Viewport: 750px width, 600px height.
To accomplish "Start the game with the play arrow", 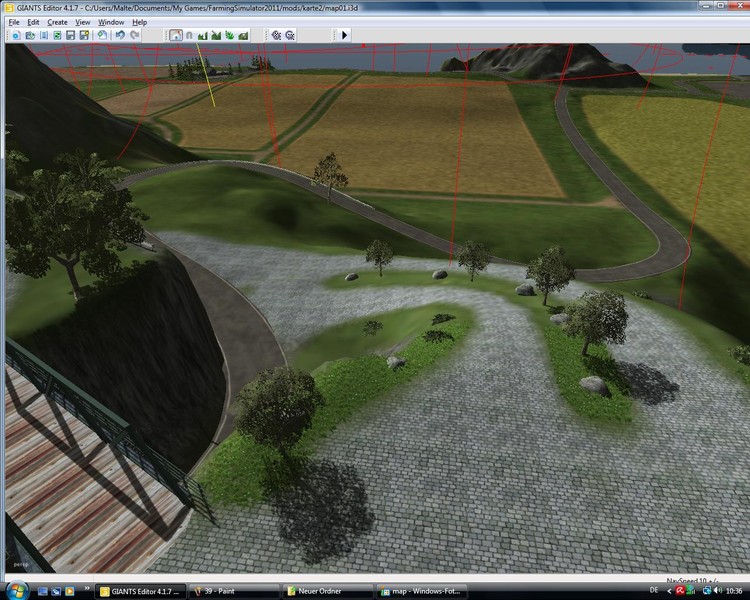I will click(344, 35).
